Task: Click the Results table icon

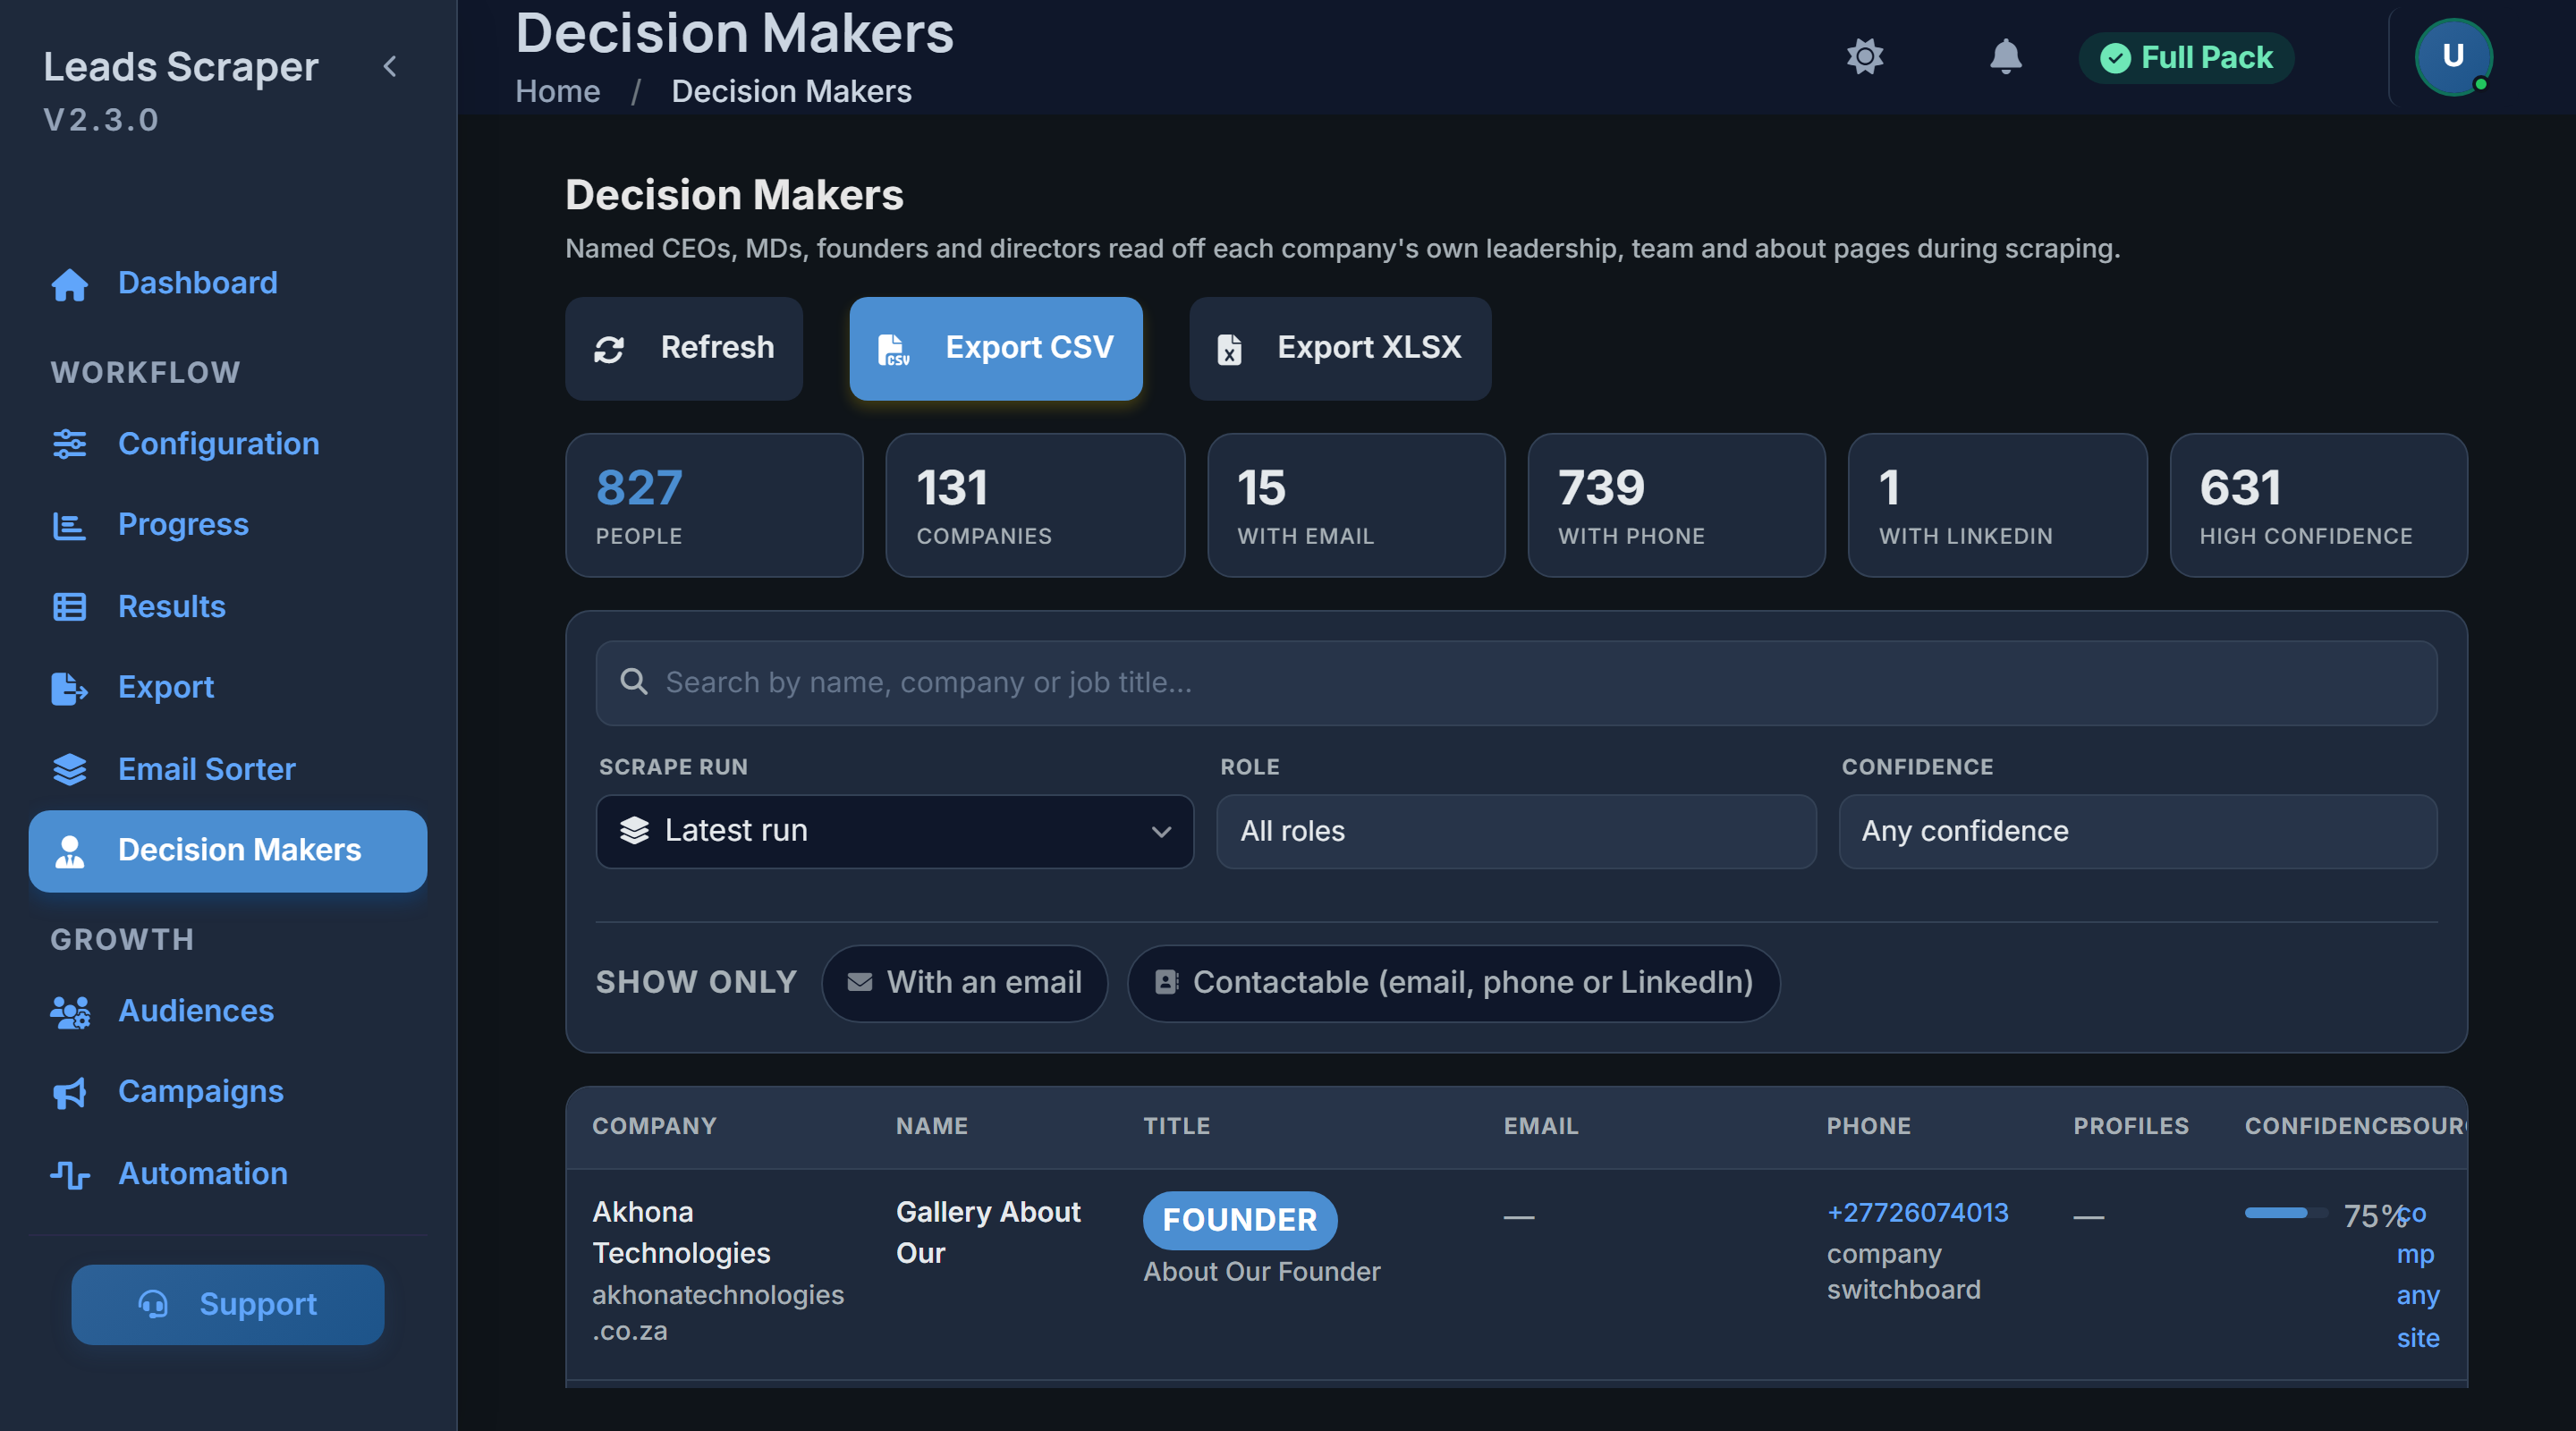Action: click(x=69, y=607)
